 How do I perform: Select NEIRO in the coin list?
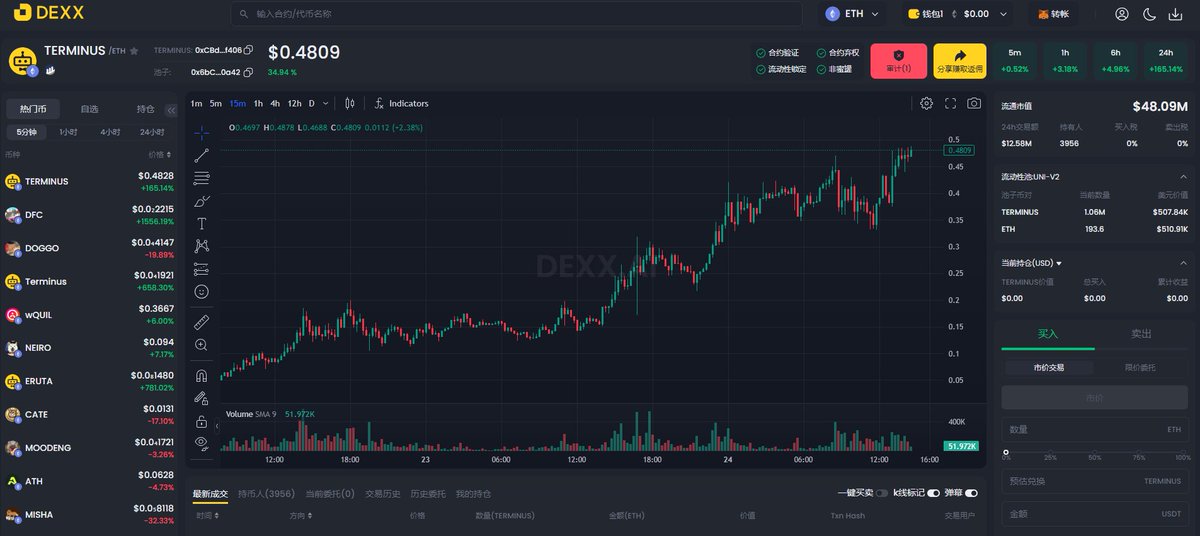tap(89, 348)
